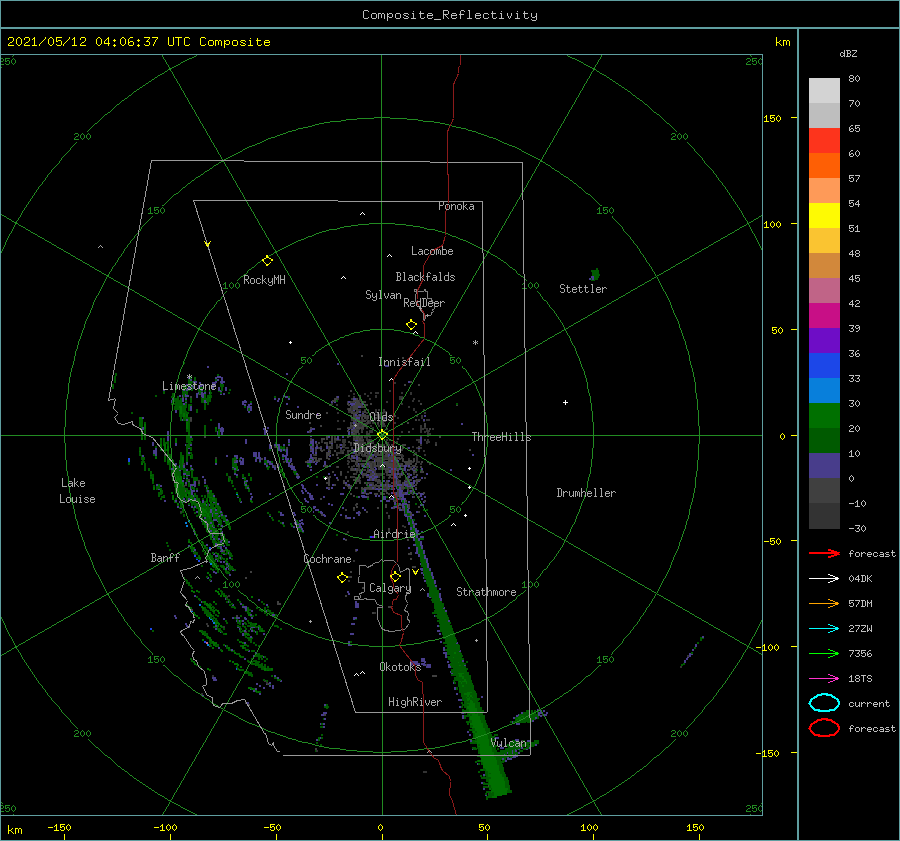This screenshot has width=900, height=841.
Task: Click the asterisk marker above Limestone
Action: click(189, 377)
